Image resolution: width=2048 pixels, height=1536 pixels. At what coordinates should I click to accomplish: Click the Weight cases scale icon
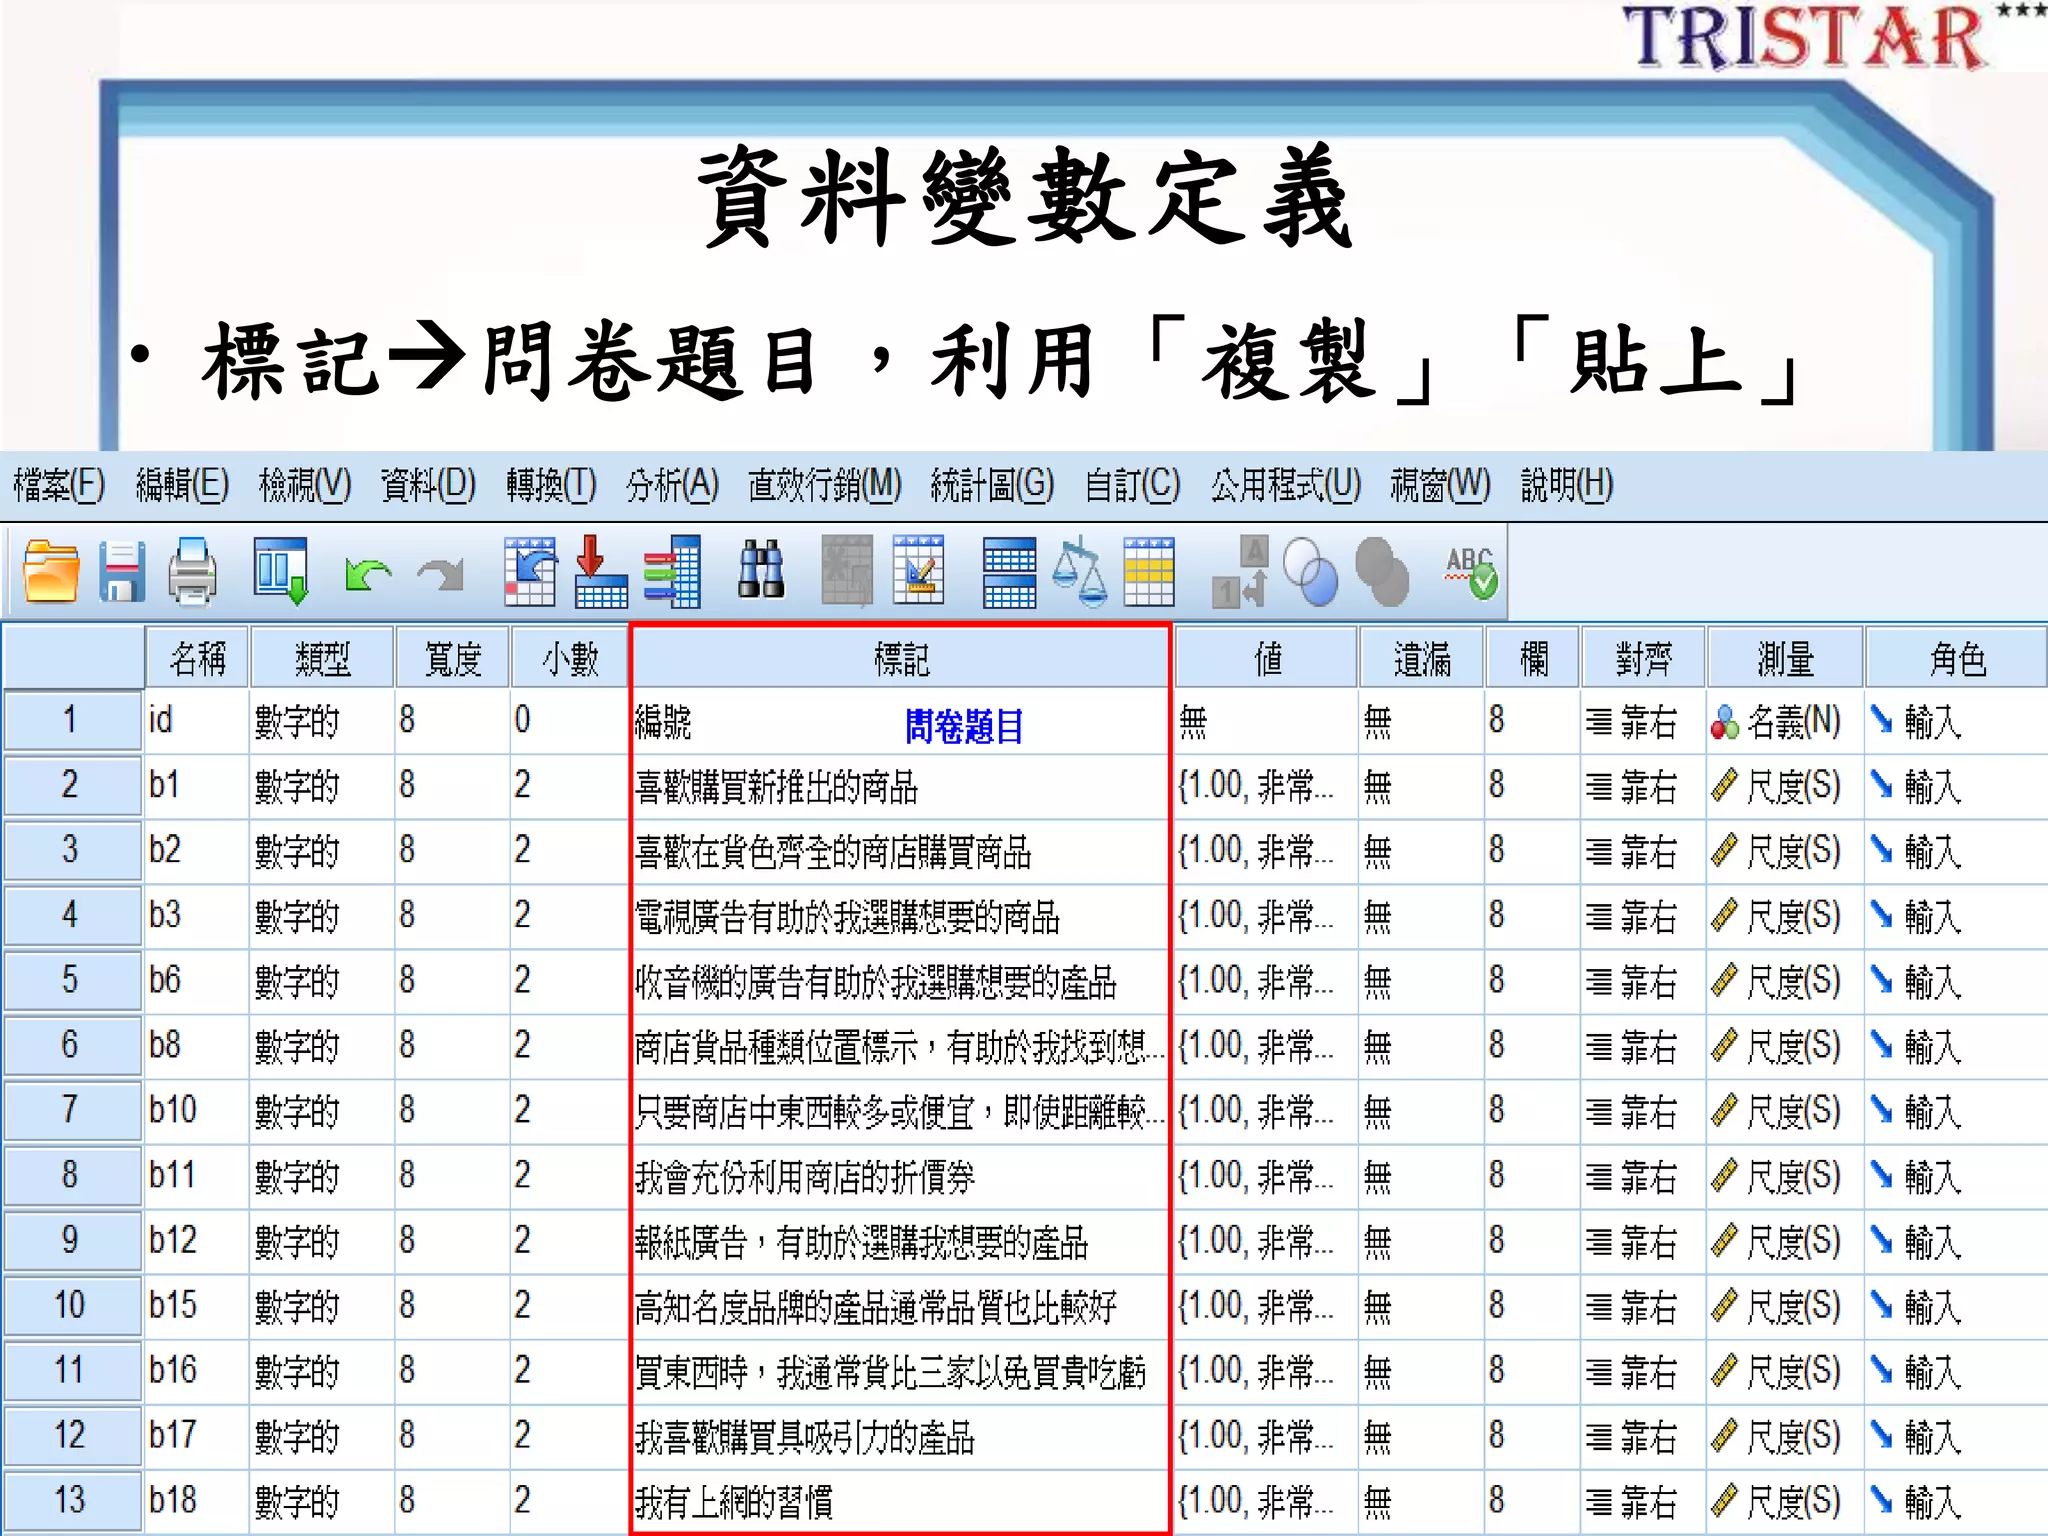pyautogui.click(x=1080, y=573)
